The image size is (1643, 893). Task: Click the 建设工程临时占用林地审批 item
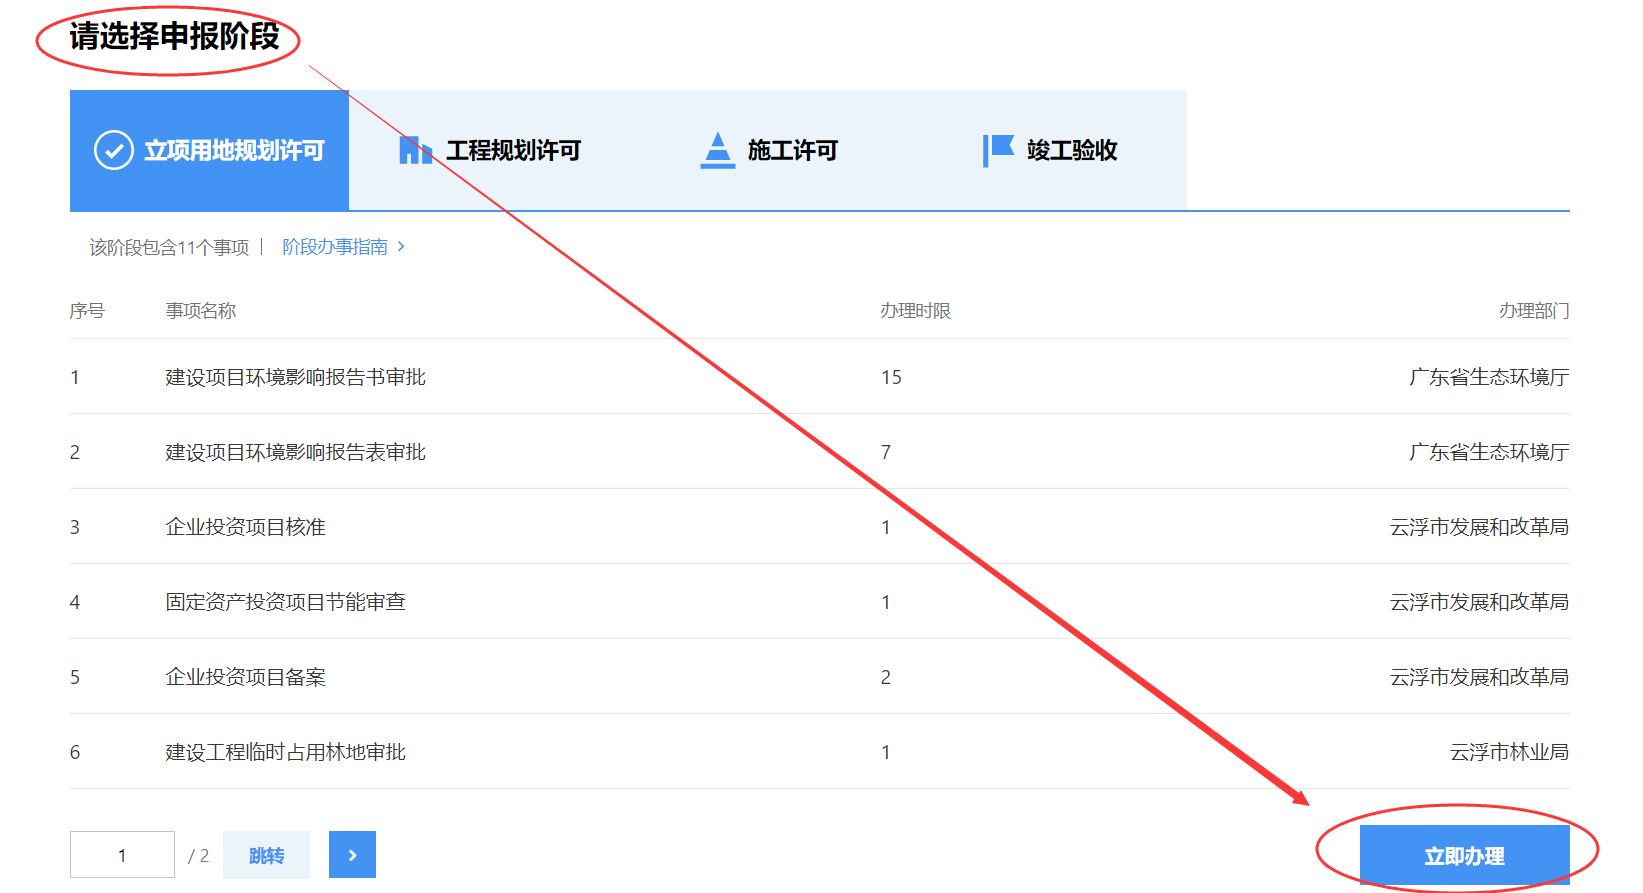(285, 752)
